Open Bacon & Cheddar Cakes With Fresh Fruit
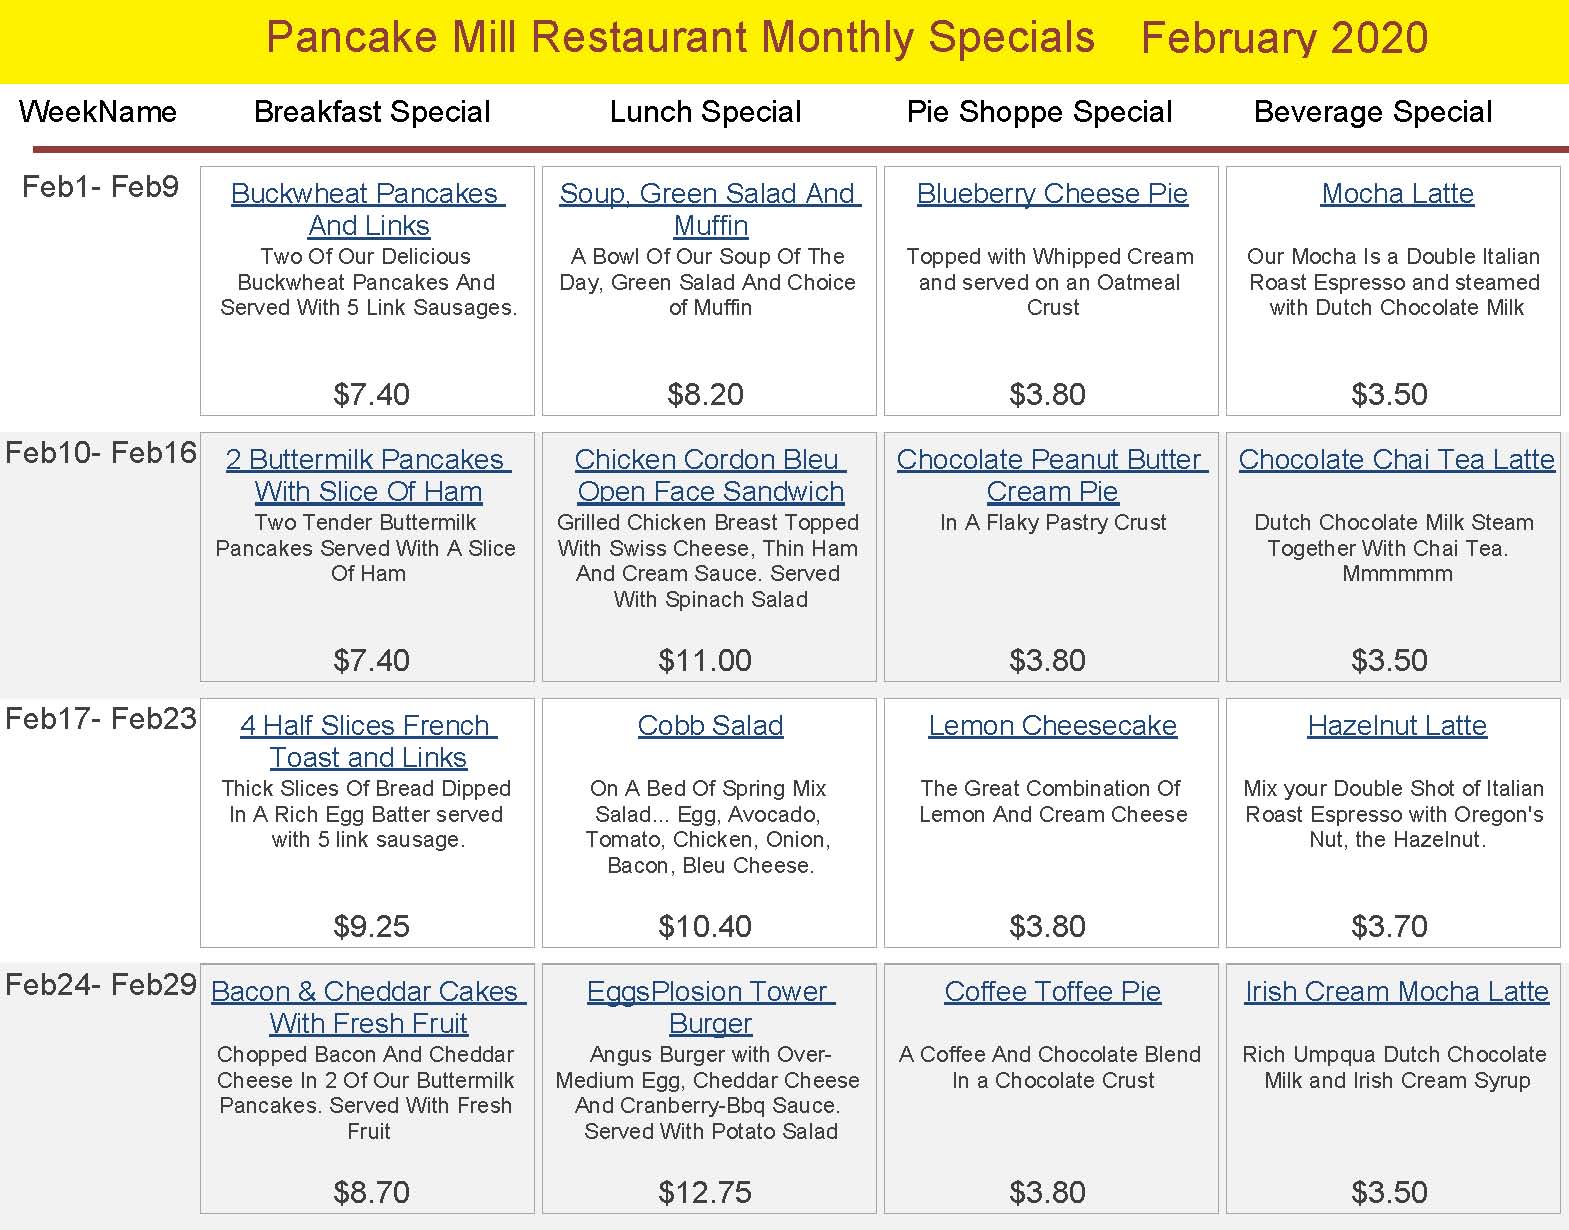 point(368,1007)
